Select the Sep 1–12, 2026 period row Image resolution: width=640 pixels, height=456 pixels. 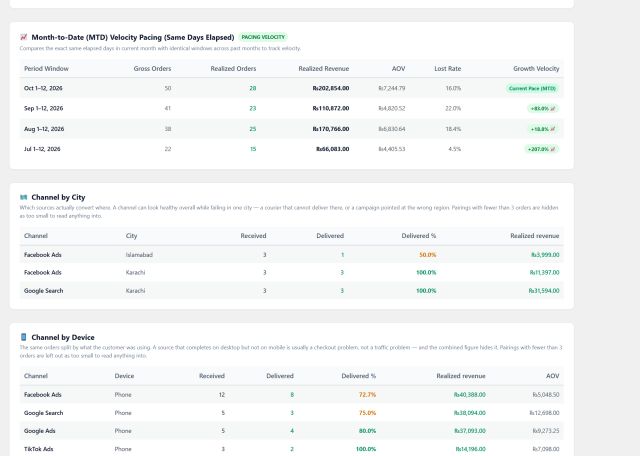[291, 109]
